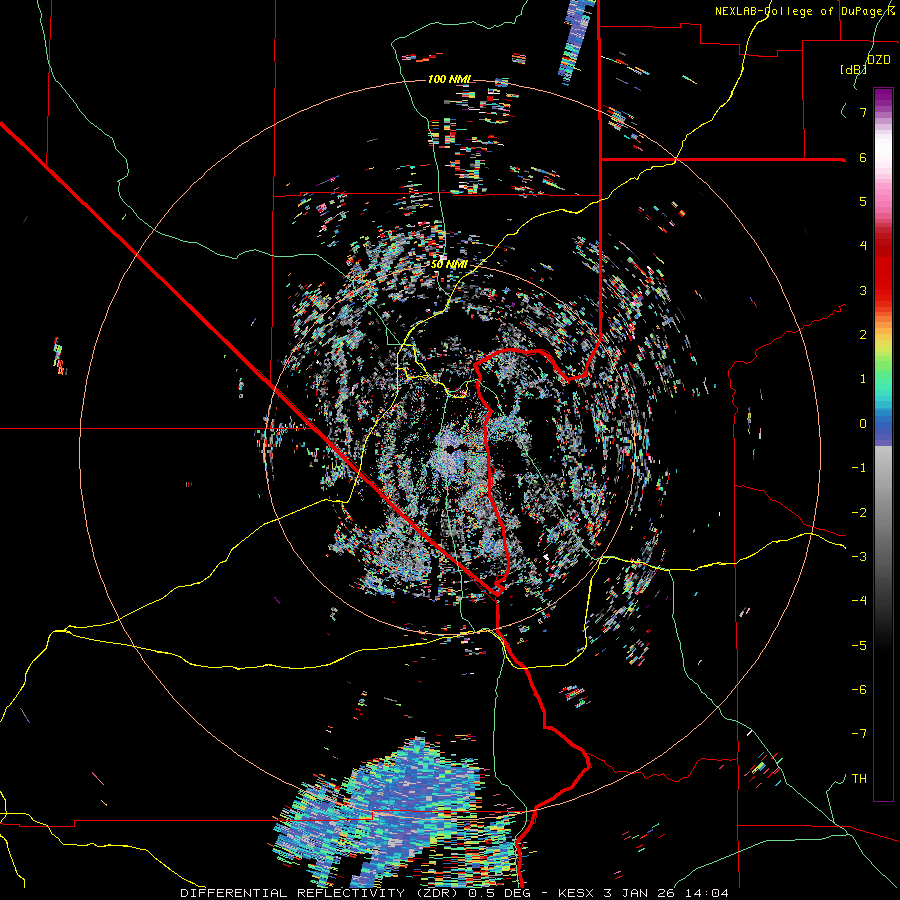Click scale value 7 on the legend
The image size is (900, 900).
(x=863, y=112)
